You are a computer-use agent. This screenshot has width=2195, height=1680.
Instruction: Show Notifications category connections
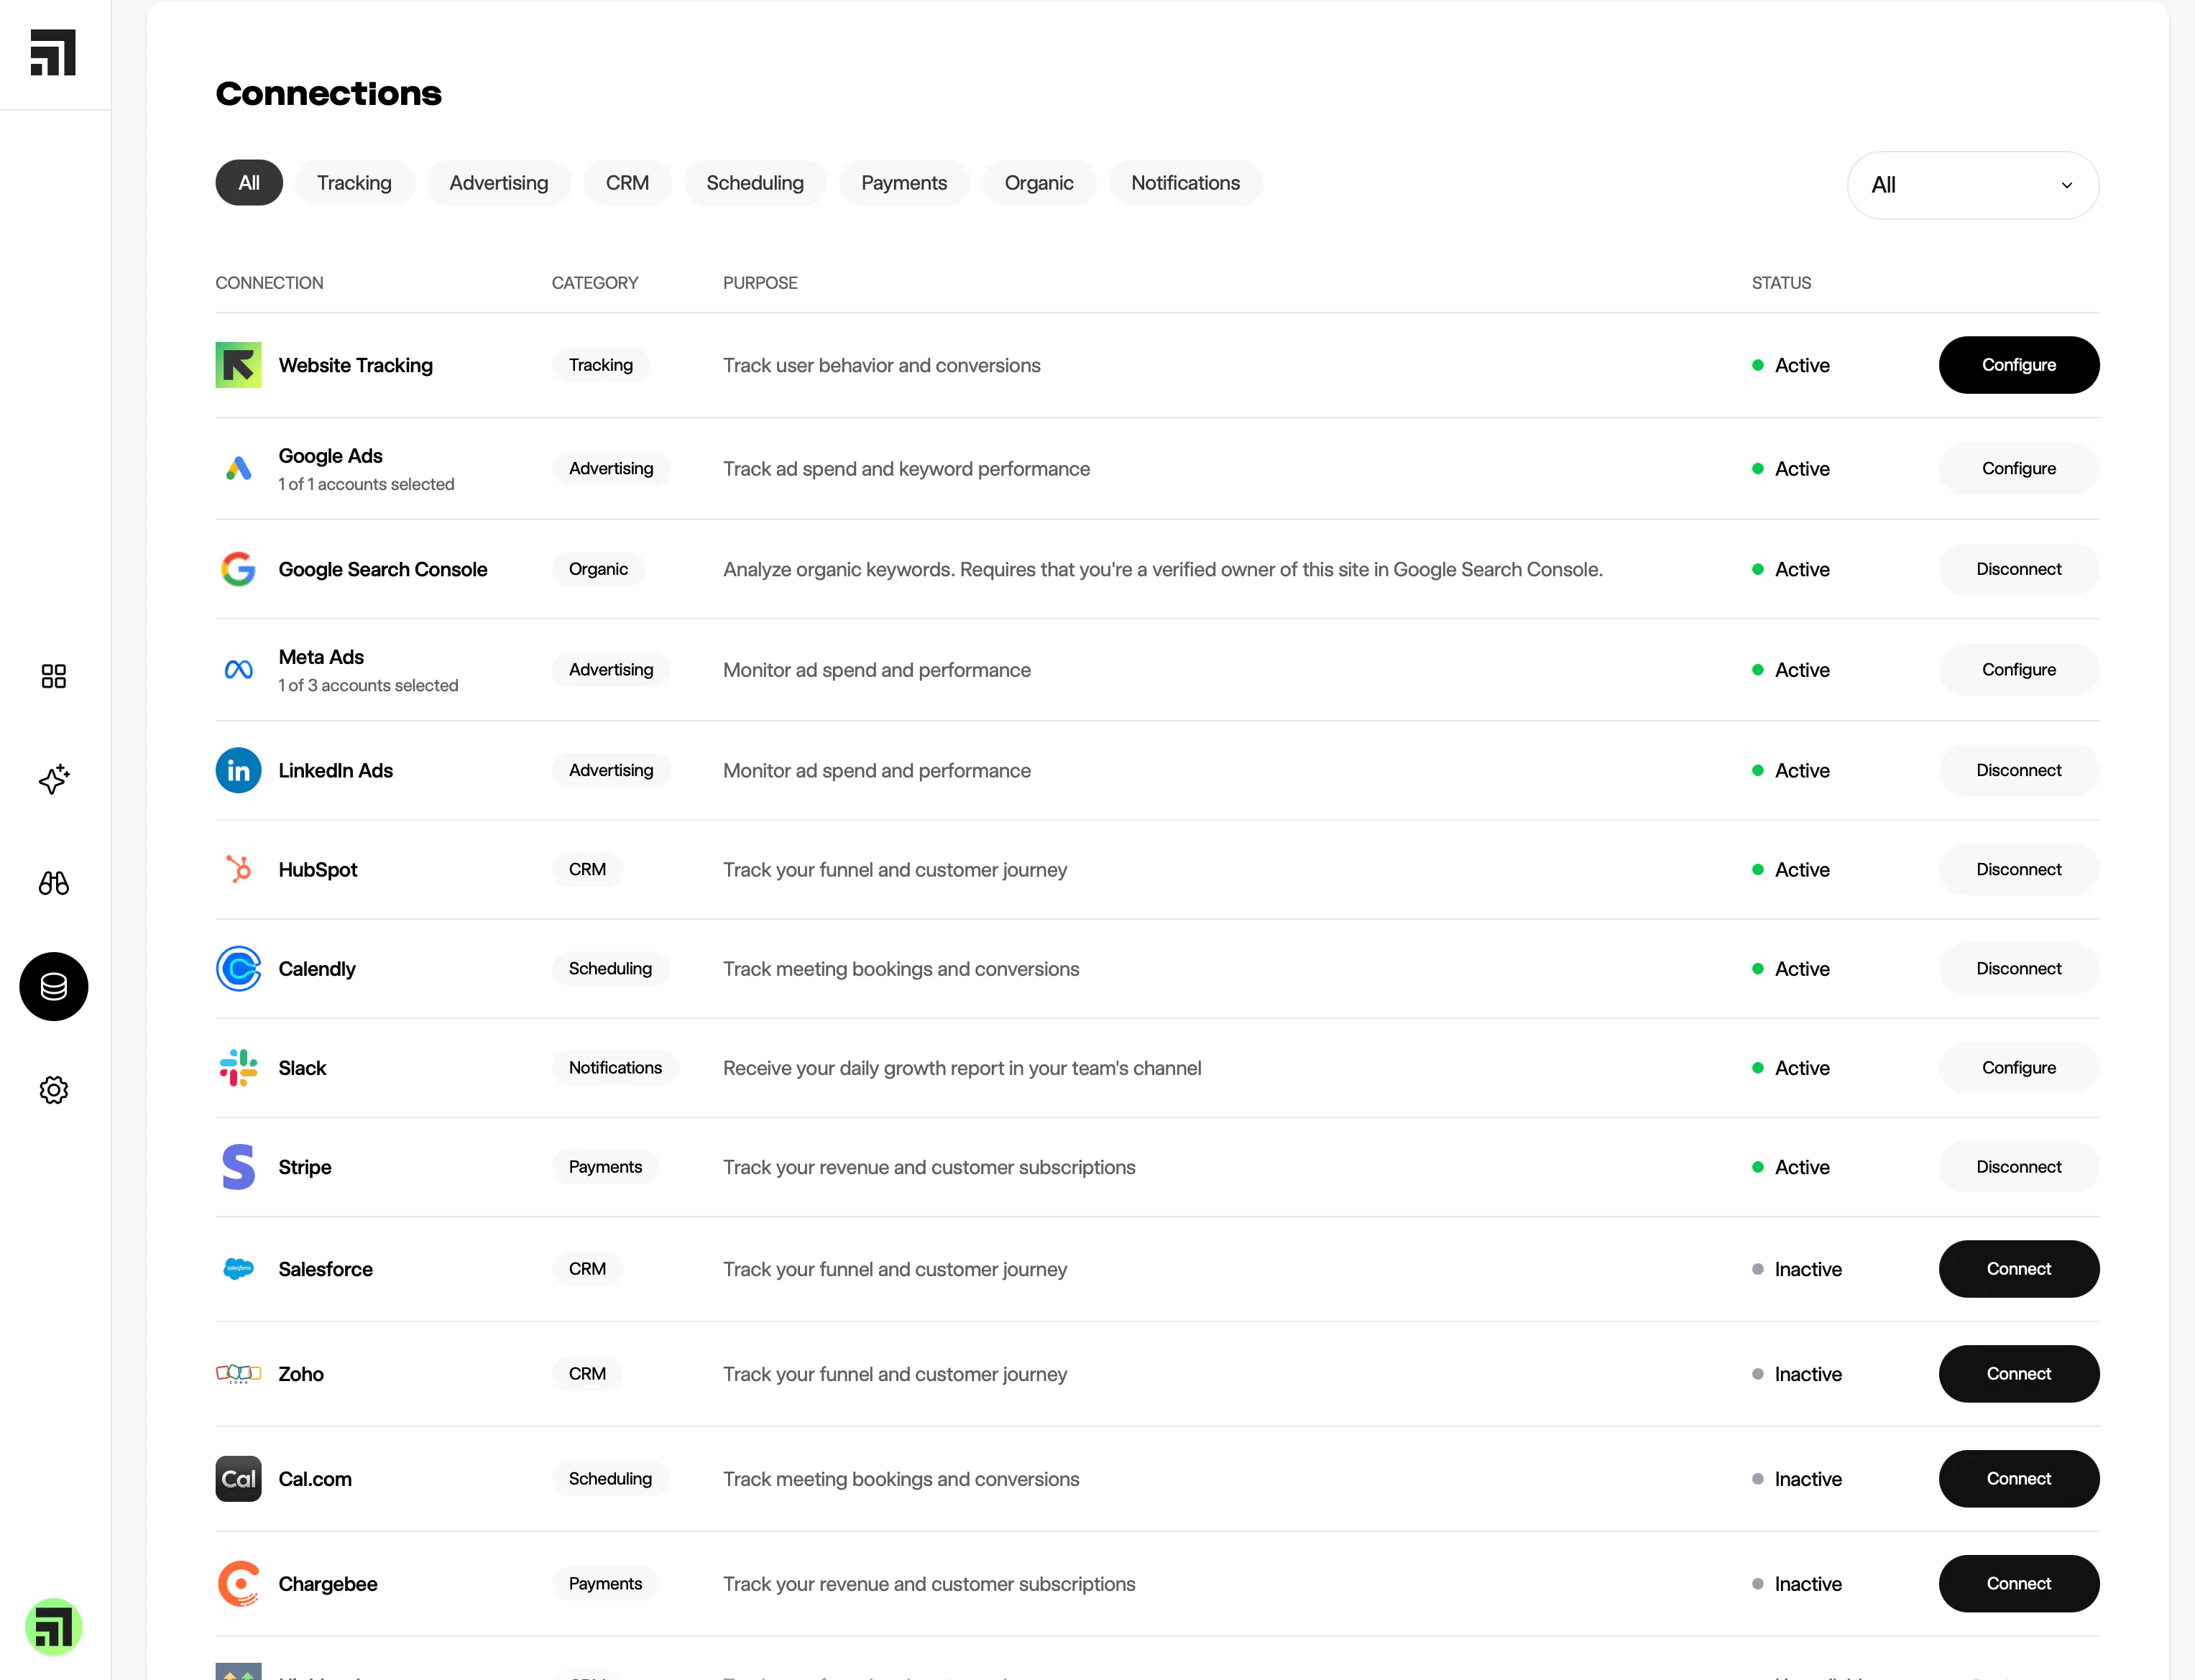(x=1186, y=183)
